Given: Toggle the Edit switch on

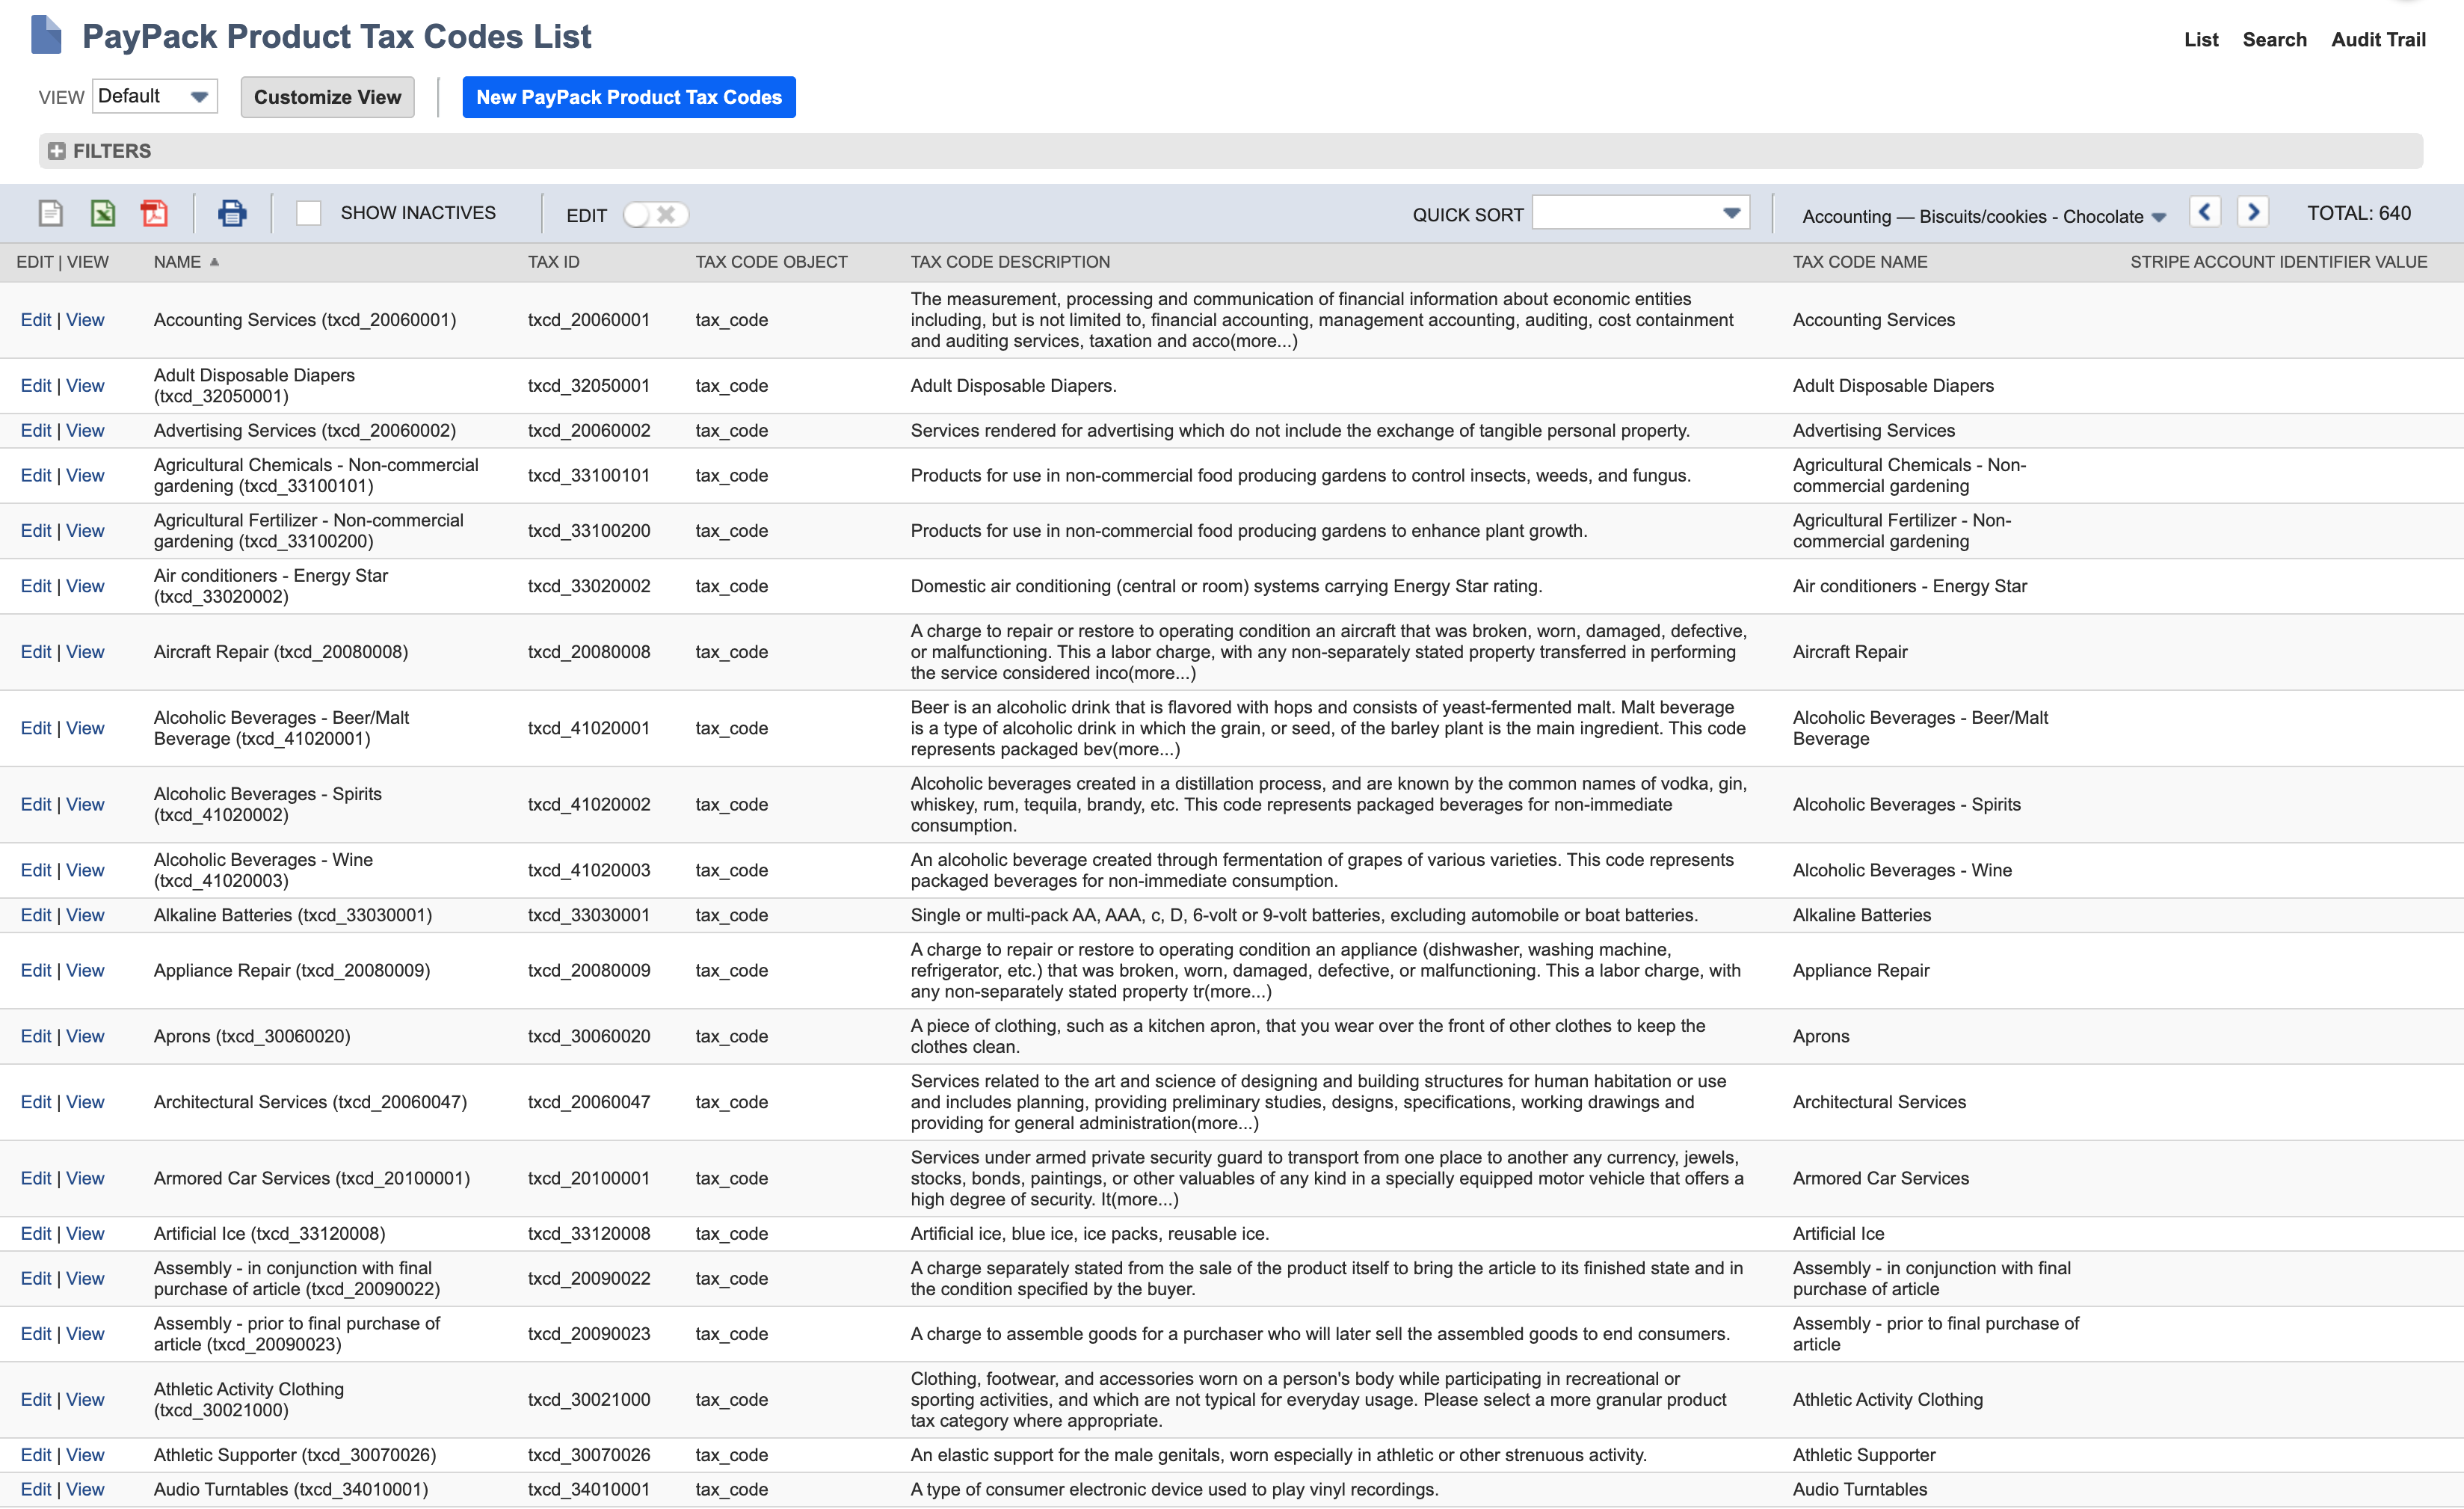Looking at the screenshot, I should tap(637, 214).
